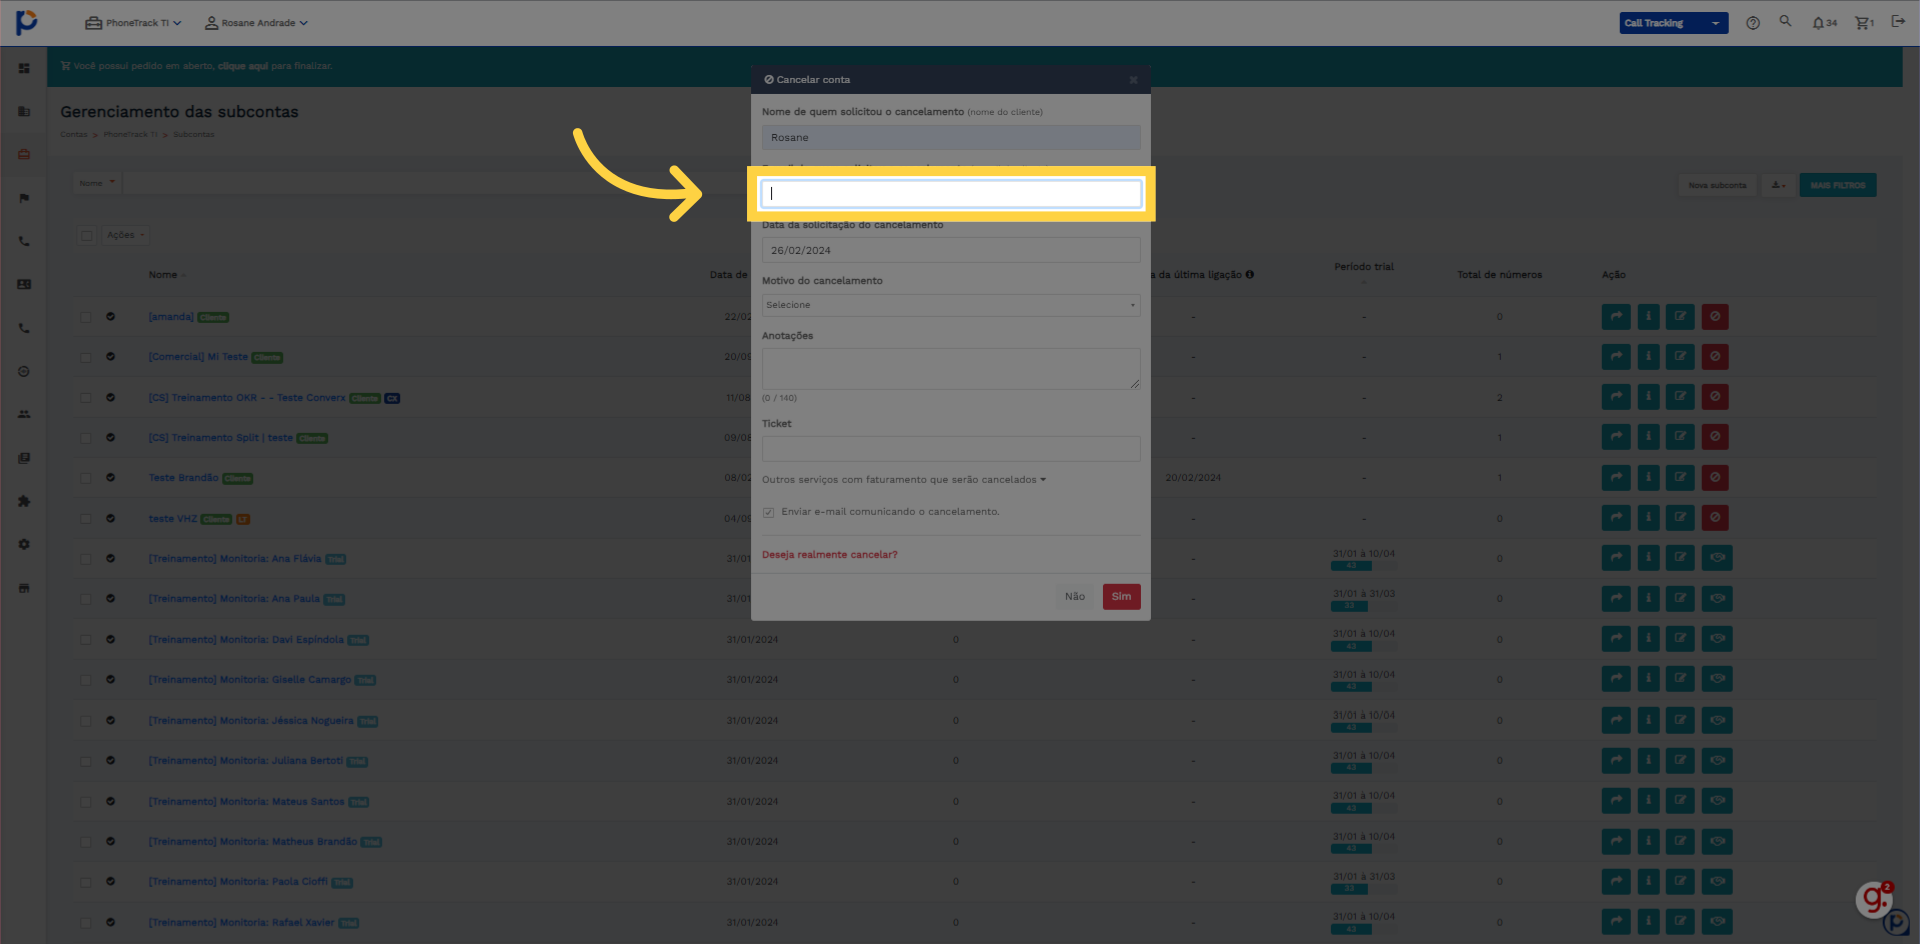Close the Cancelar conta dialog
This screenshot has width=1920, height=944.
tap(1133, 80)
